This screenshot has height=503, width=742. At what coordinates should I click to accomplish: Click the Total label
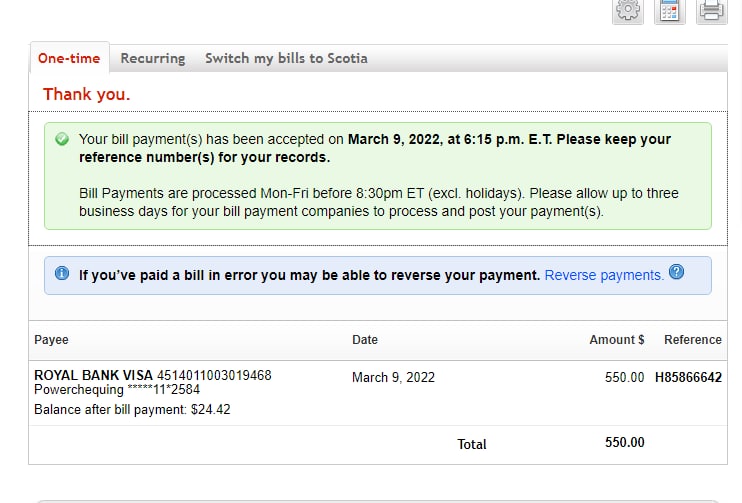472,444
